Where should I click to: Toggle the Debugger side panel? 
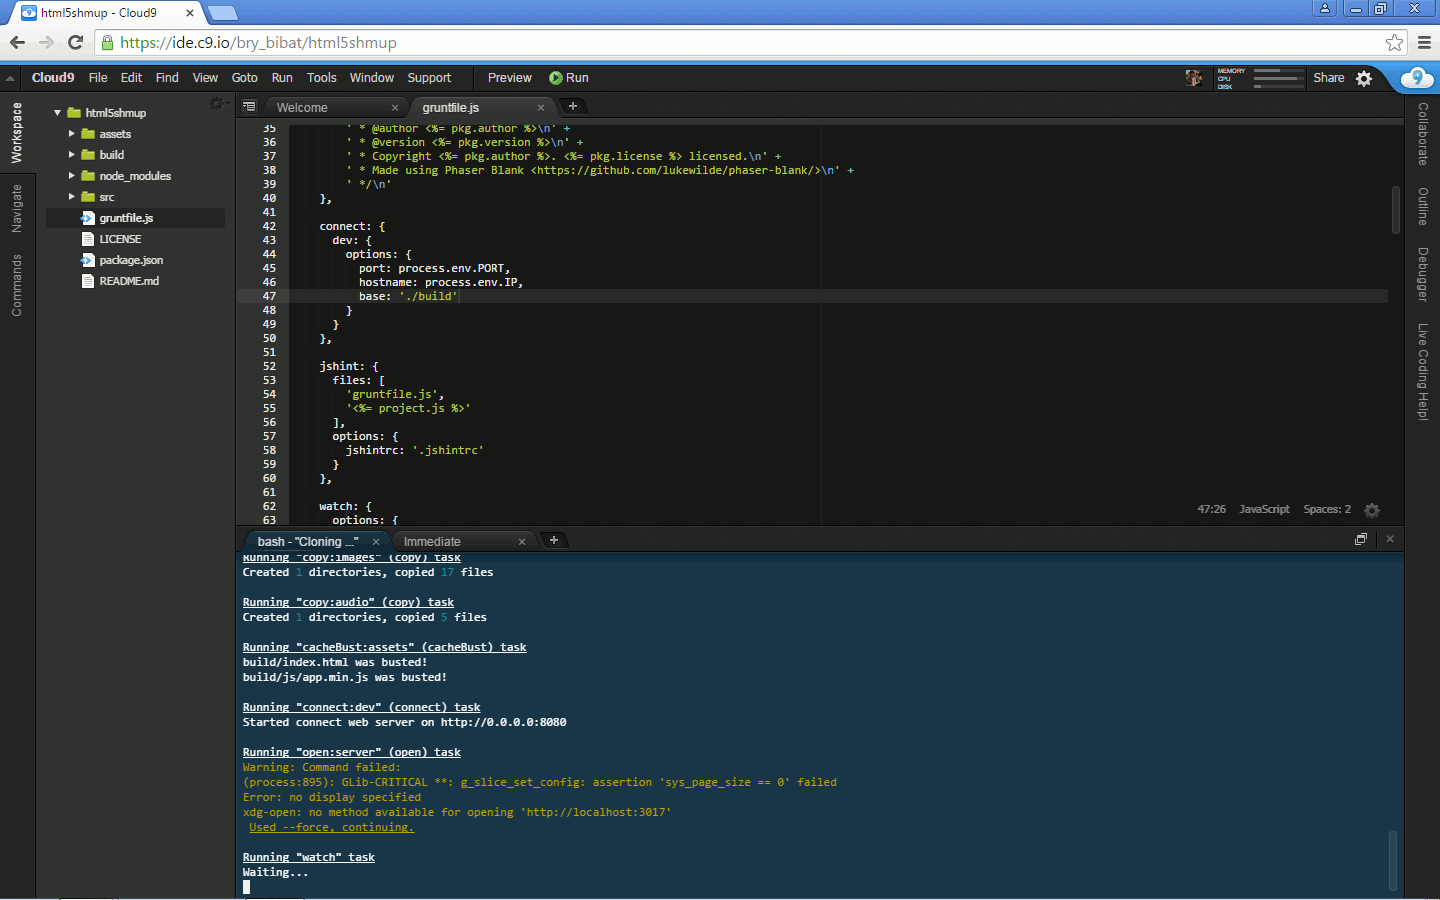click(x=1422, y=274)
